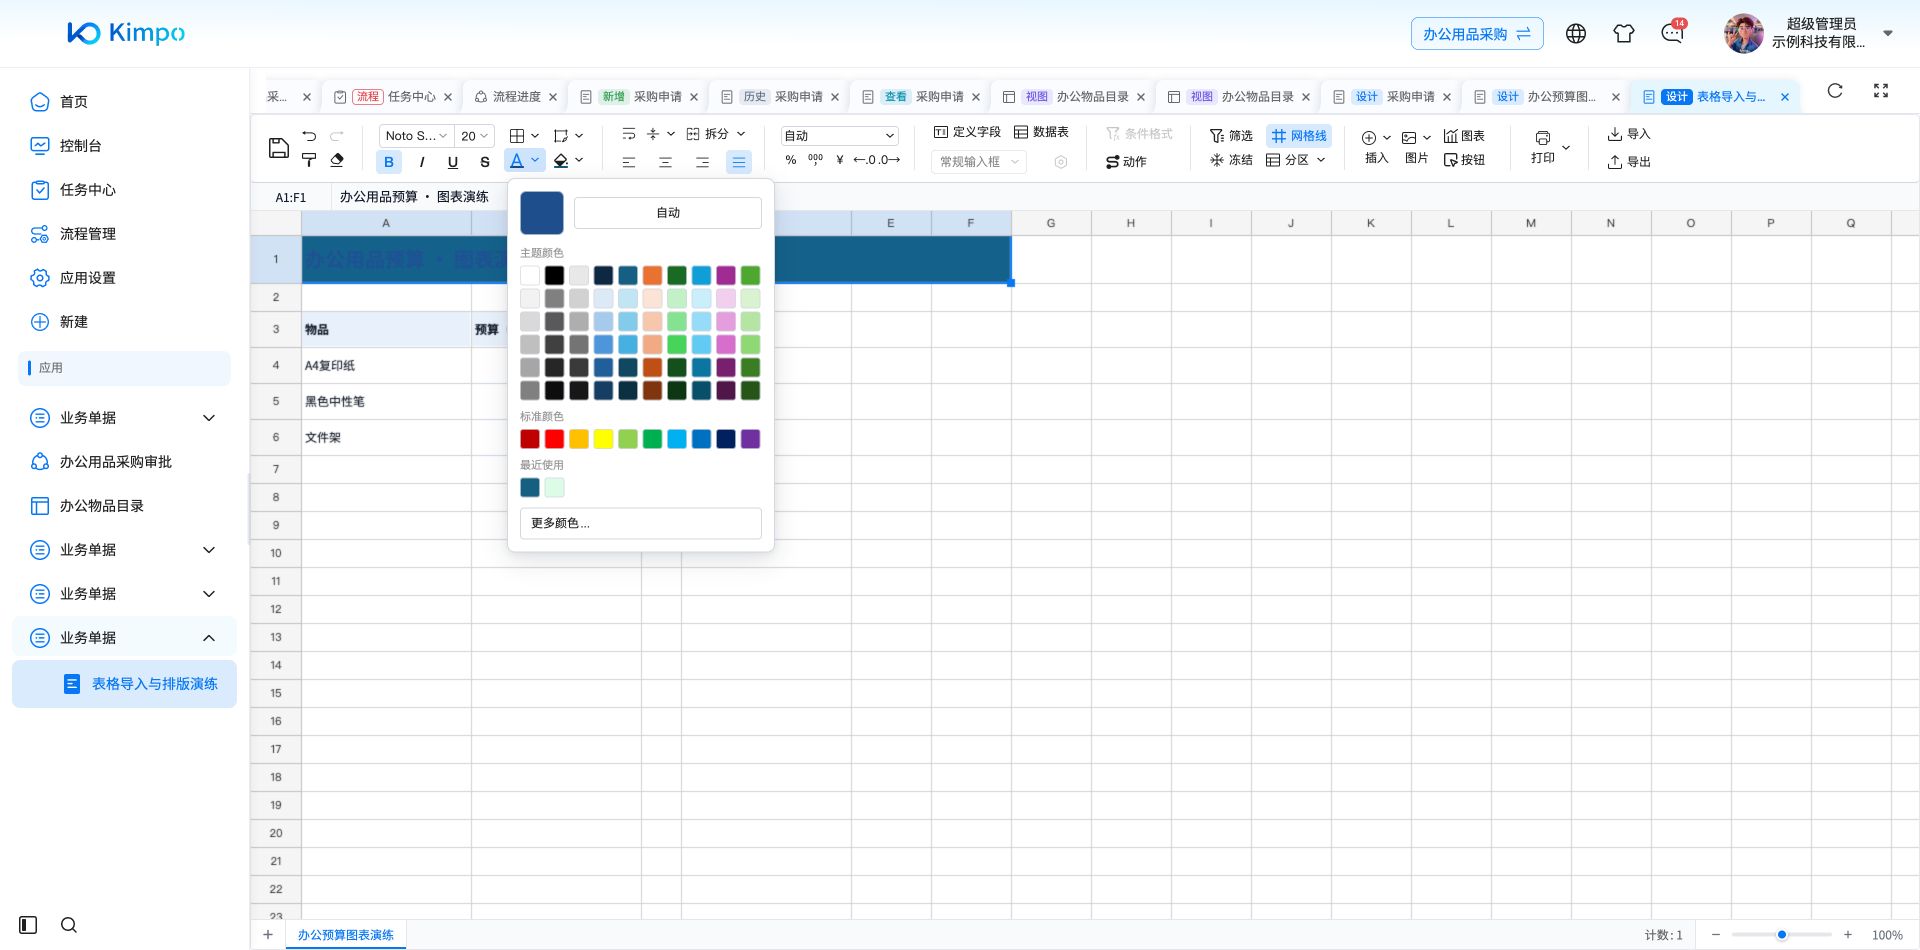Open the font size 20 dropdown
The image size is (1920, 950).
tap(474, 136)
